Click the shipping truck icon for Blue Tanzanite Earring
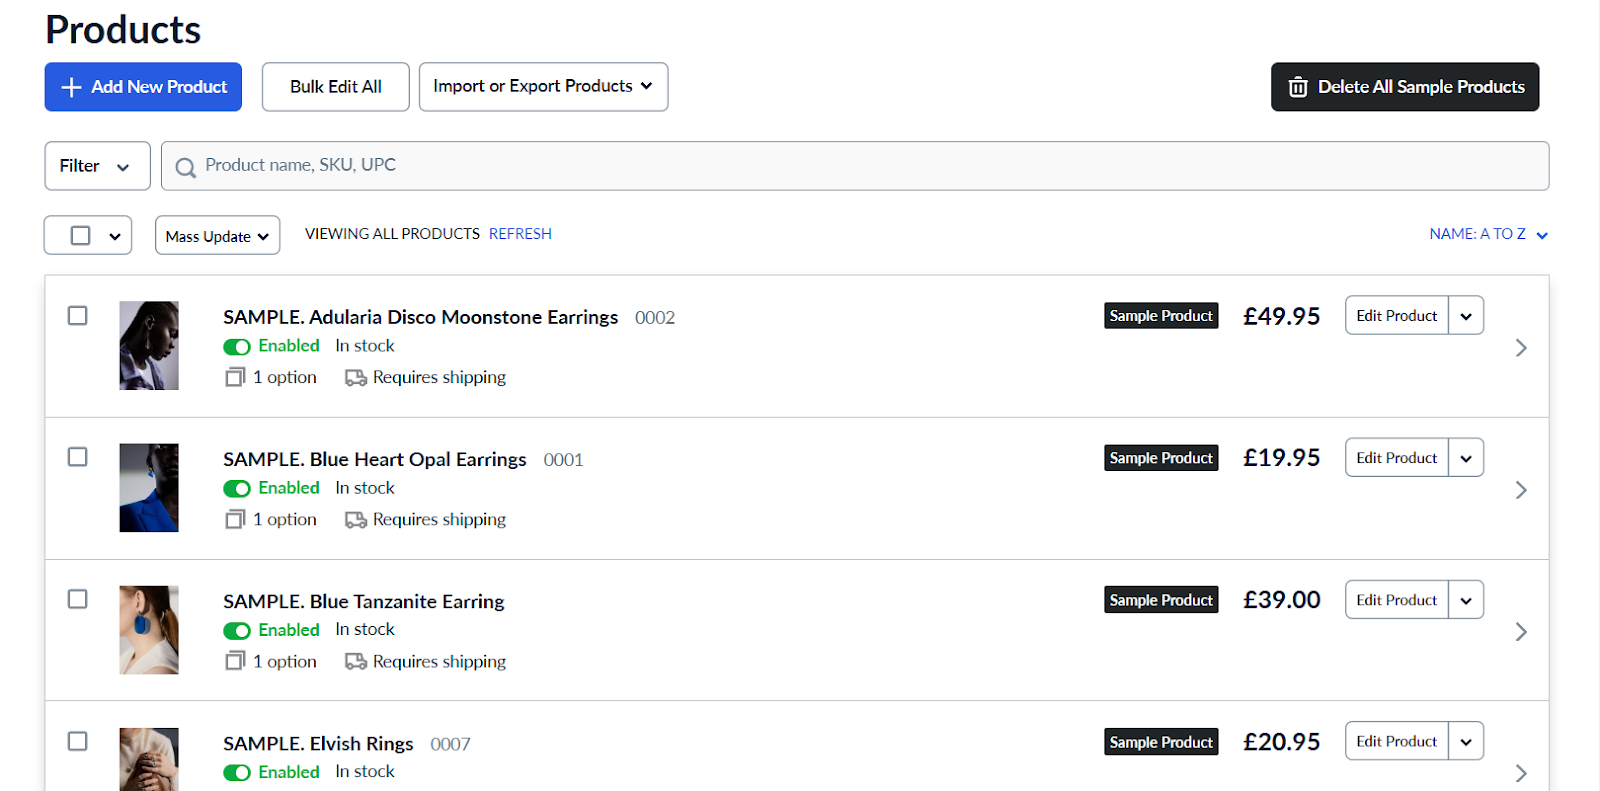 click(356, 662)
